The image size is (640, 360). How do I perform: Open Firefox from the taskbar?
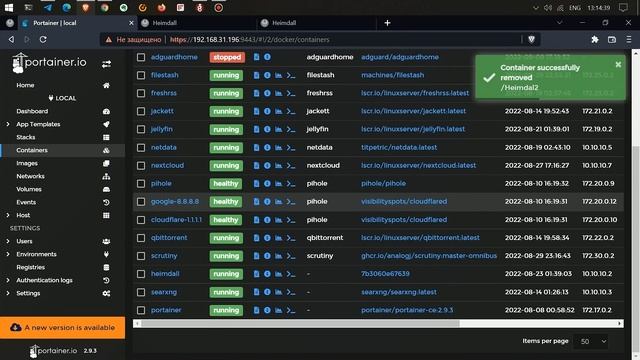point(162,8)
